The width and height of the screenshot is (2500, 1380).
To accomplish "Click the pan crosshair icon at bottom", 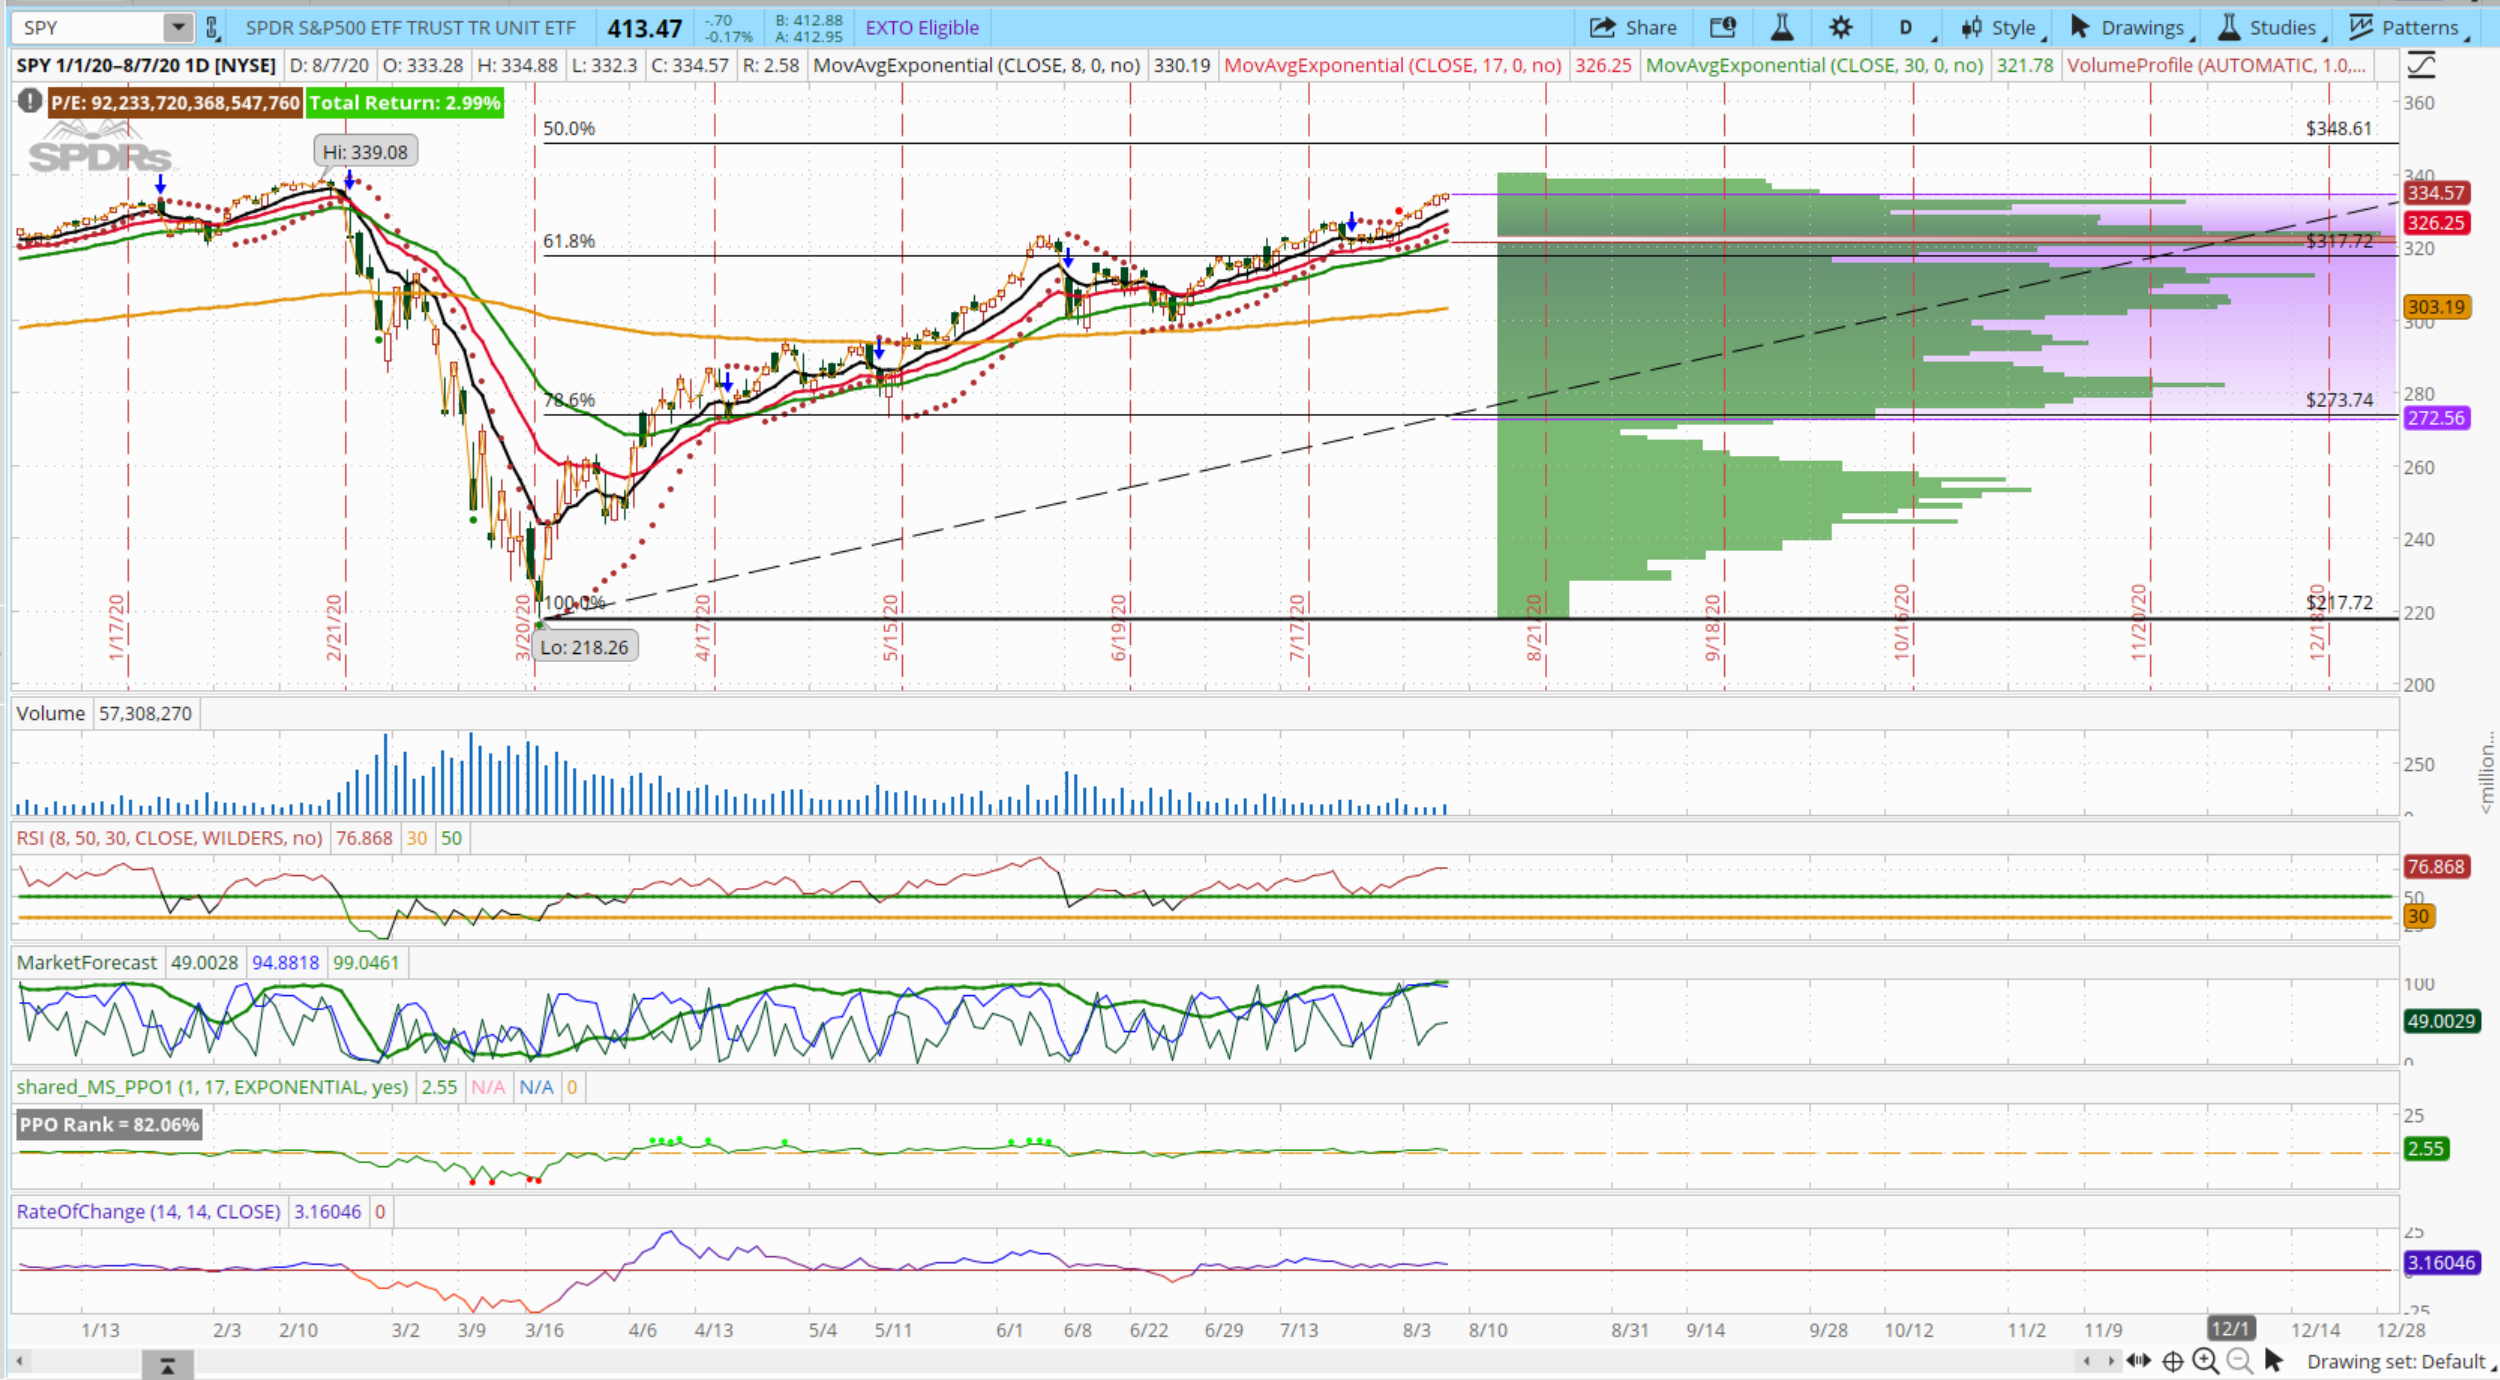I will (x=2172, y=1361).
